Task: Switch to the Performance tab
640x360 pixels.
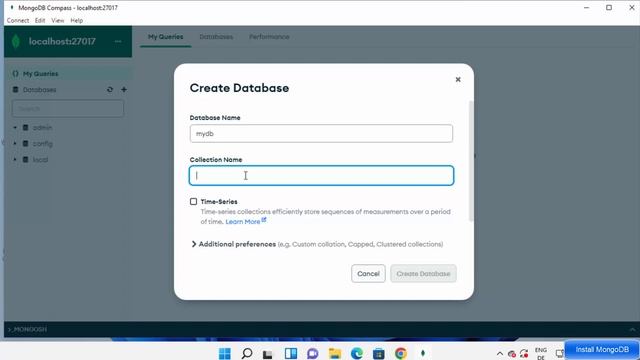Action: (x=269, y=37)
